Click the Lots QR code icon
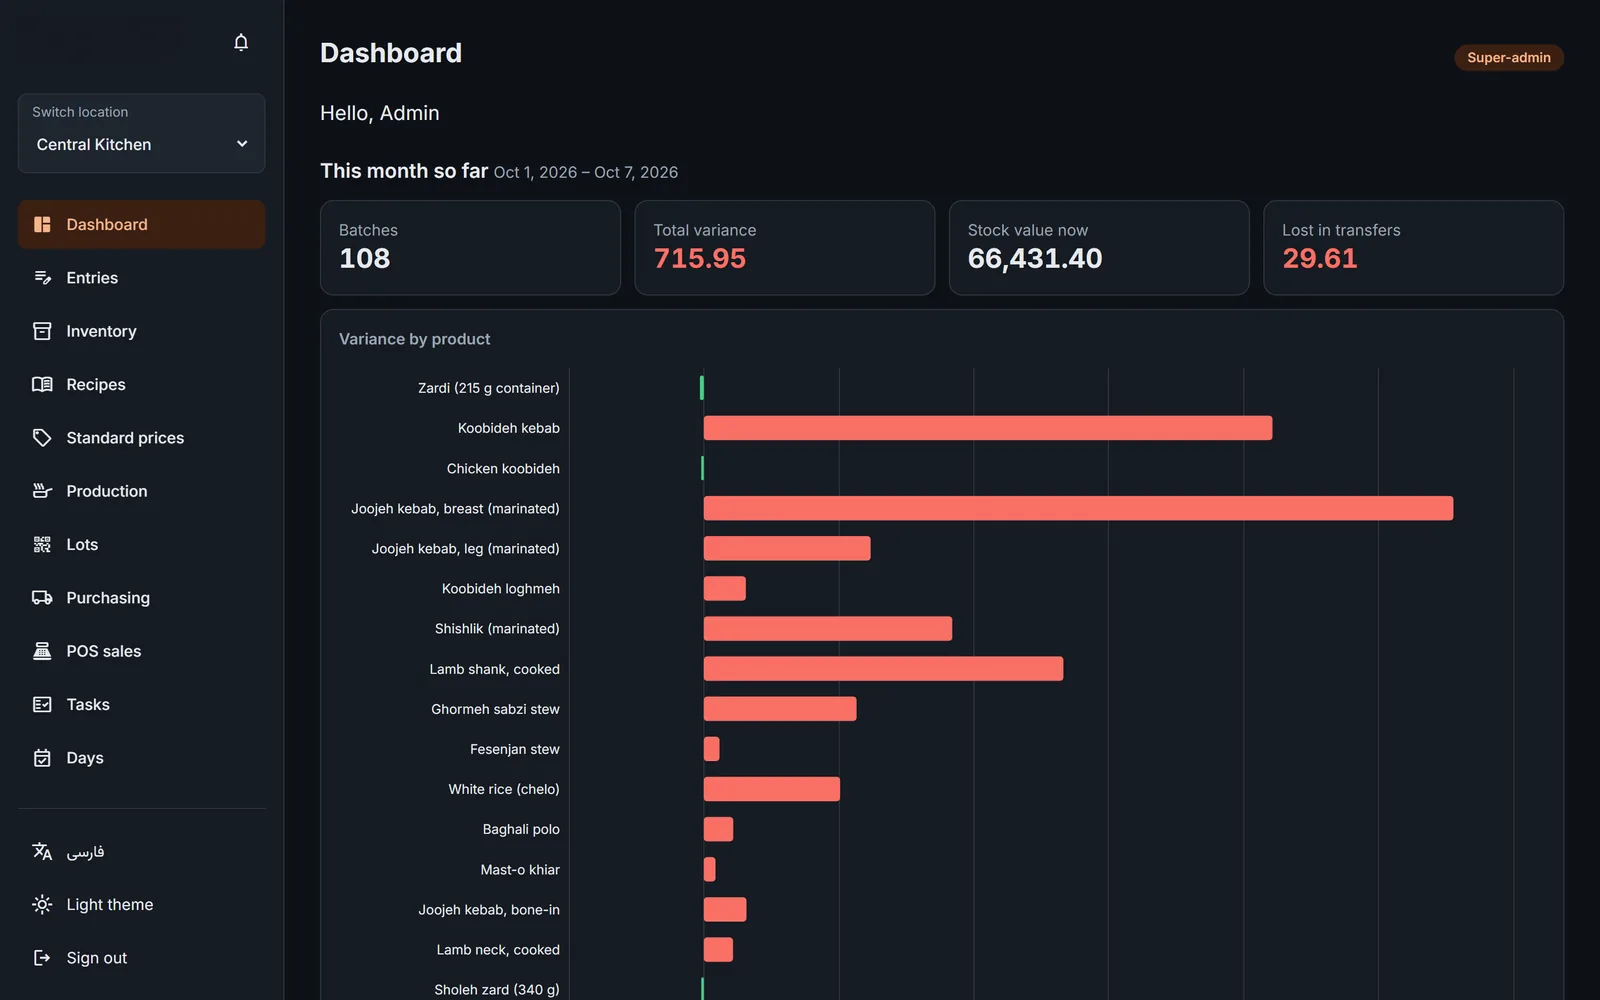Image resolution: width=1600 pixels, height=1000 pixels. click(42, 545)
